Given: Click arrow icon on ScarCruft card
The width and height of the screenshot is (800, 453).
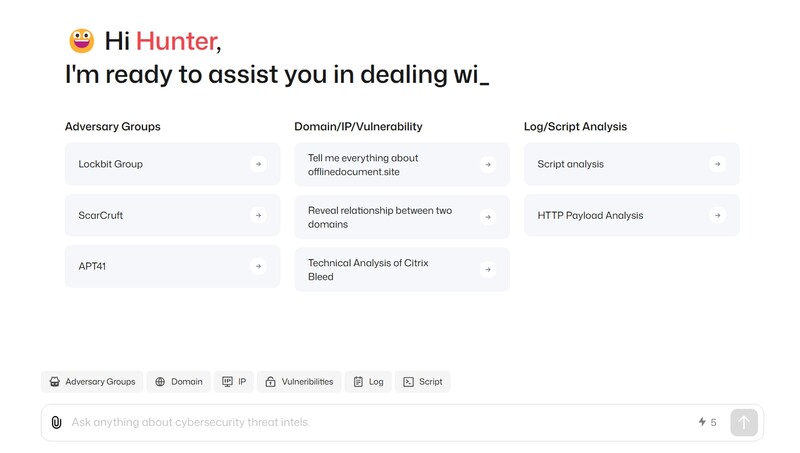Looking at the screenshot, I should (x=258, y=215).
